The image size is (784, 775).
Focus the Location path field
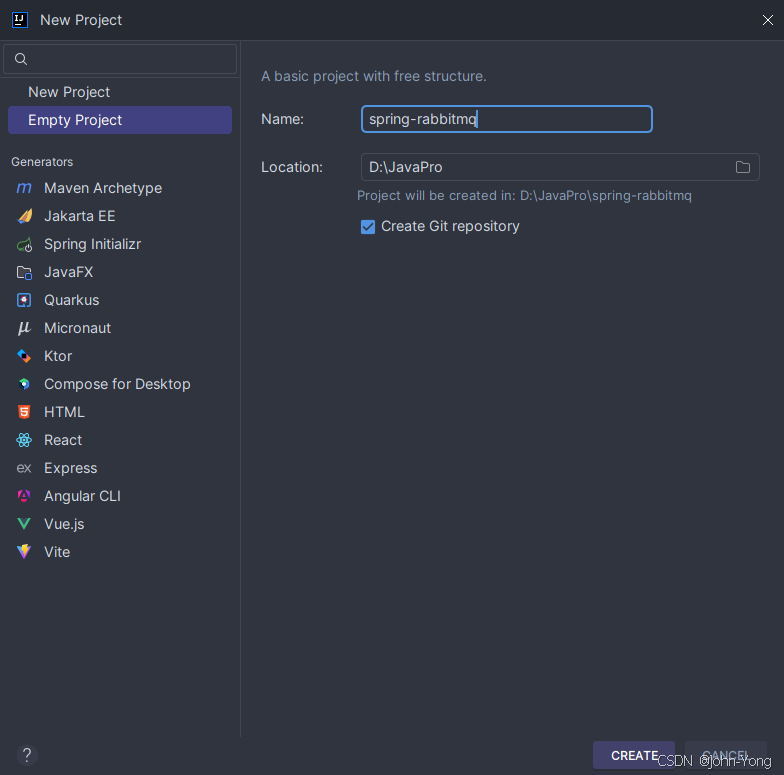pos(560,167)
